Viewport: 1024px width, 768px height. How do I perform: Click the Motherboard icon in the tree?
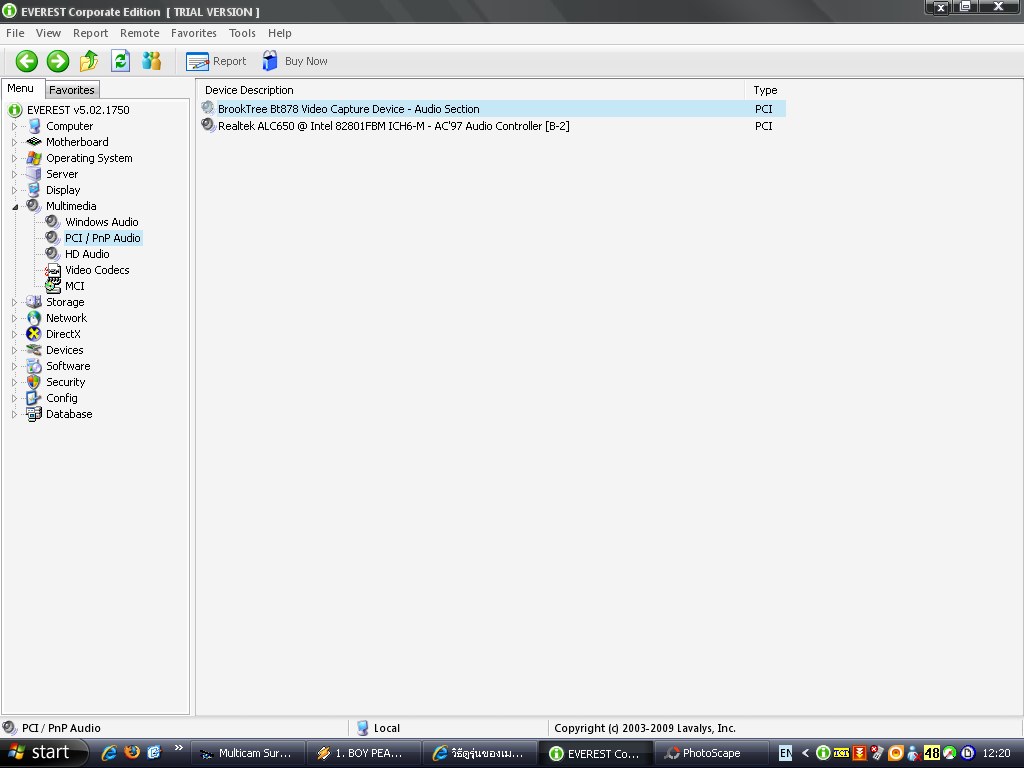(x=34, y=142)
